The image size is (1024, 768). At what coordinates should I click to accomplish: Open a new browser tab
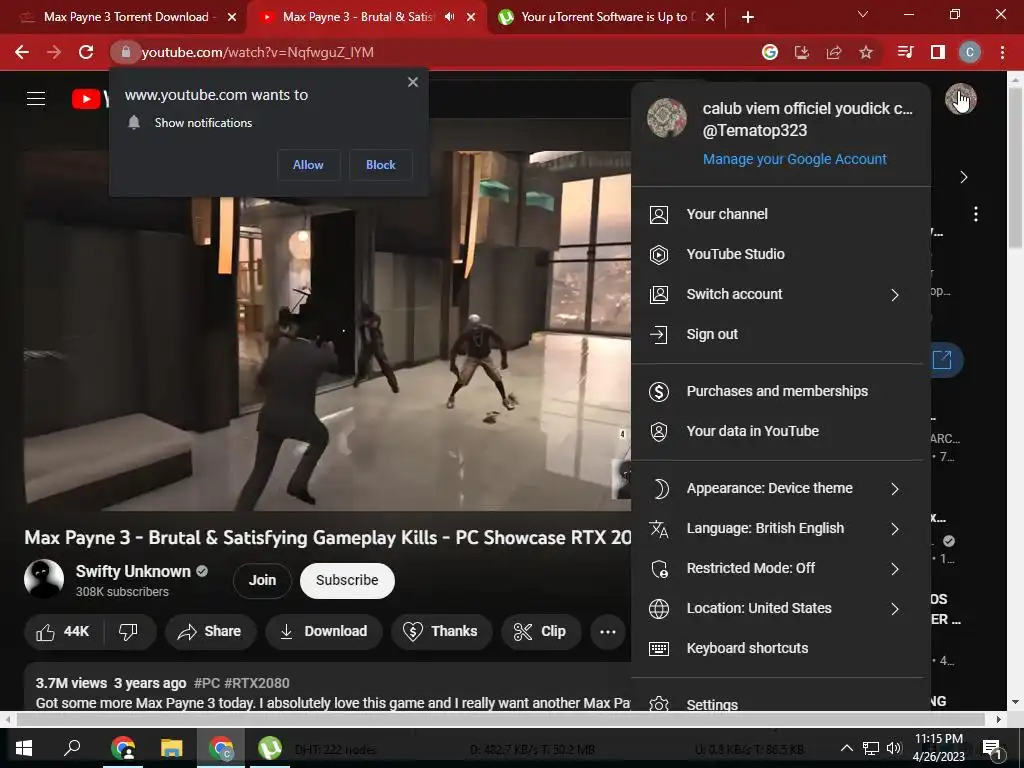[748, 17]
